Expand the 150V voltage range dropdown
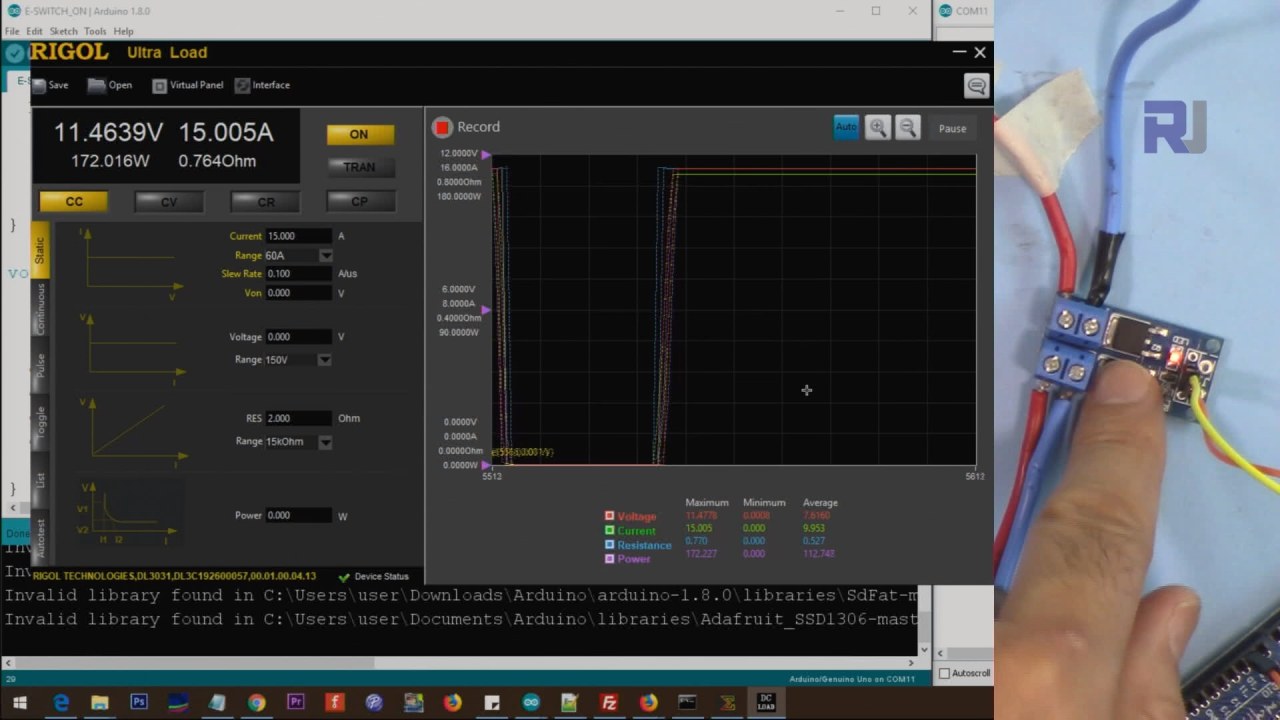 324,360
